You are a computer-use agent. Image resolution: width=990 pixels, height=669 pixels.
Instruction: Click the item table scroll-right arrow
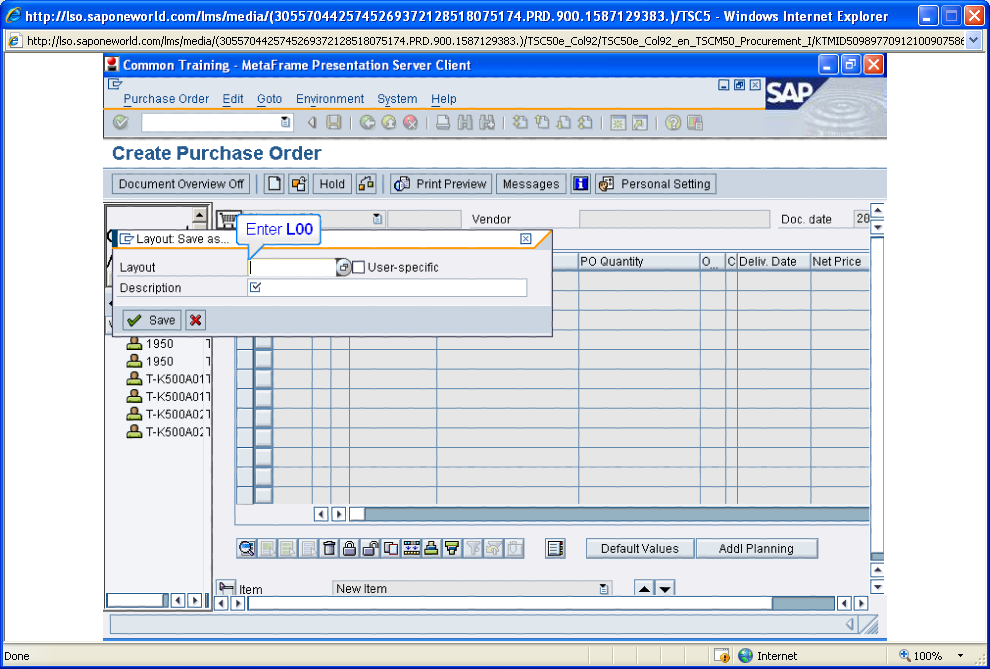pos(339,514)
